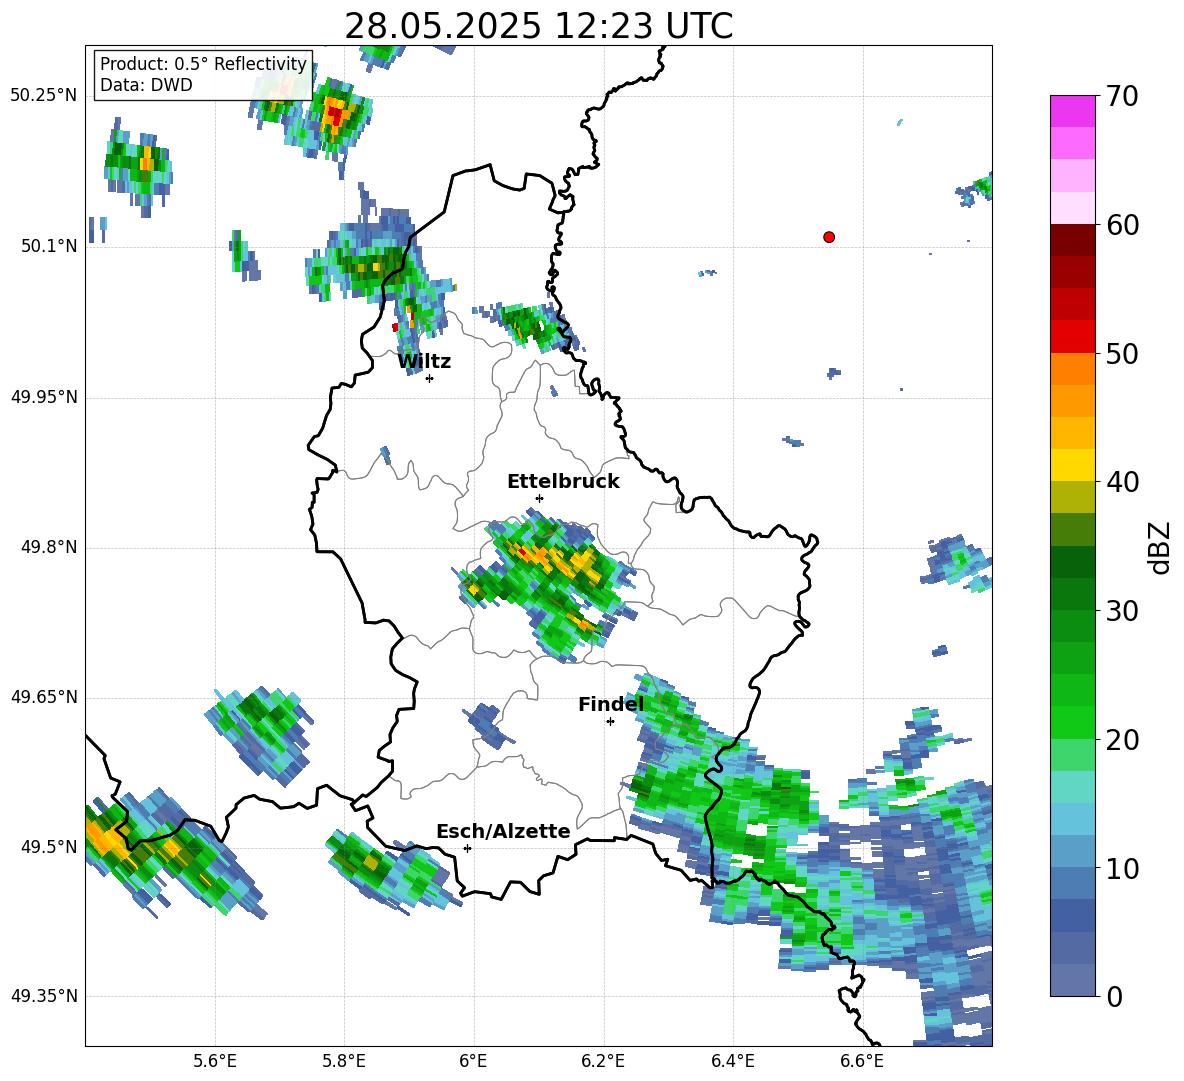The width and height of the screenshot is (1184, 1081).
Task: Click the colorbar value 50
Action: [1121, 353]
